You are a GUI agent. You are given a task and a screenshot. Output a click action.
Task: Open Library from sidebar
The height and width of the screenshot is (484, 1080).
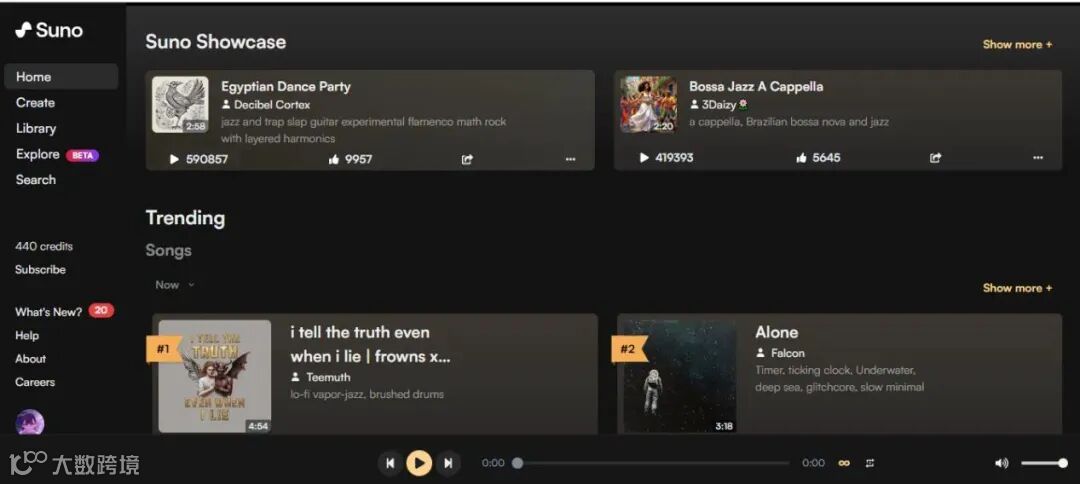point(36,128)
